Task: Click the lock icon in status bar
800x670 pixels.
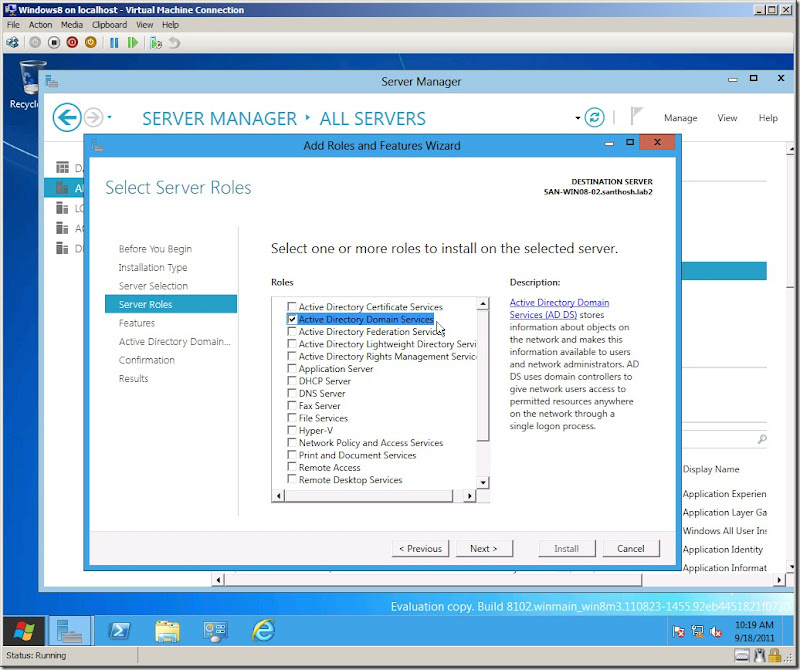Action: tap(774, 655)
